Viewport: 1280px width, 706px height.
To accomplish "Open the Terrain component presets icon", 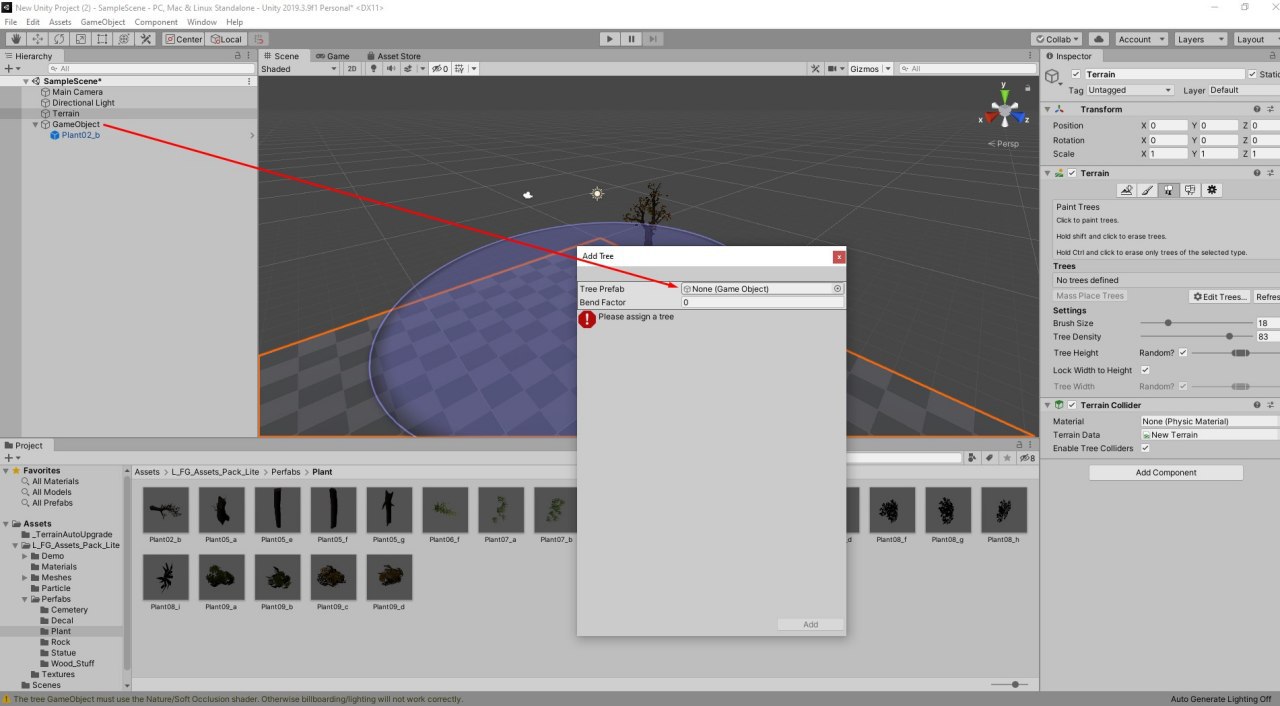I will click(x=1271, y=173).
